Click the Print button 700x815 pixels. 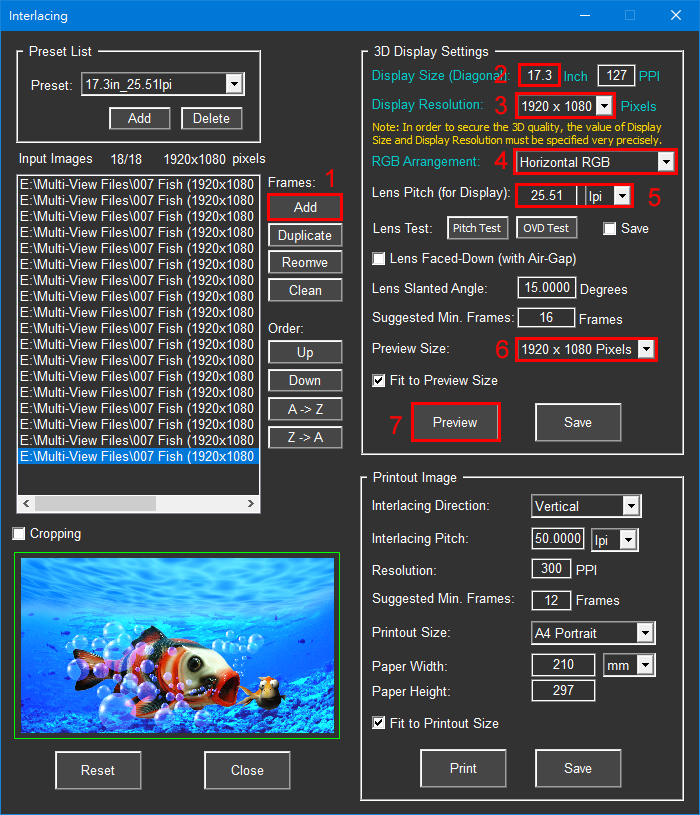point(463,768)
